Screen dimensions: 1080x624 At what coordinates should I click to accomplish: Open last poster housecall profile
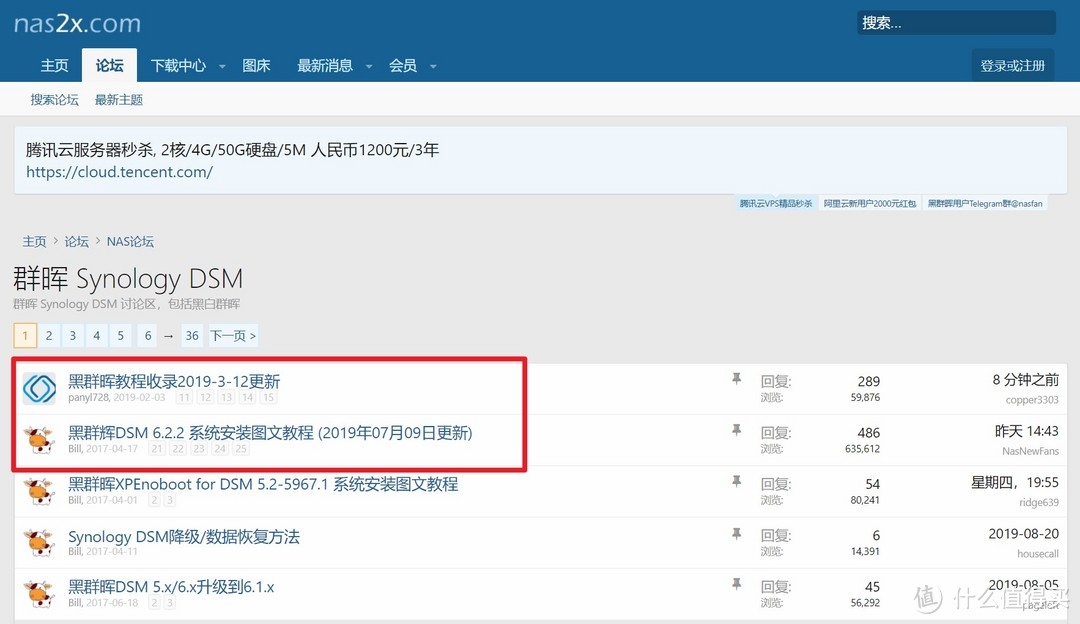(1038, 554)
